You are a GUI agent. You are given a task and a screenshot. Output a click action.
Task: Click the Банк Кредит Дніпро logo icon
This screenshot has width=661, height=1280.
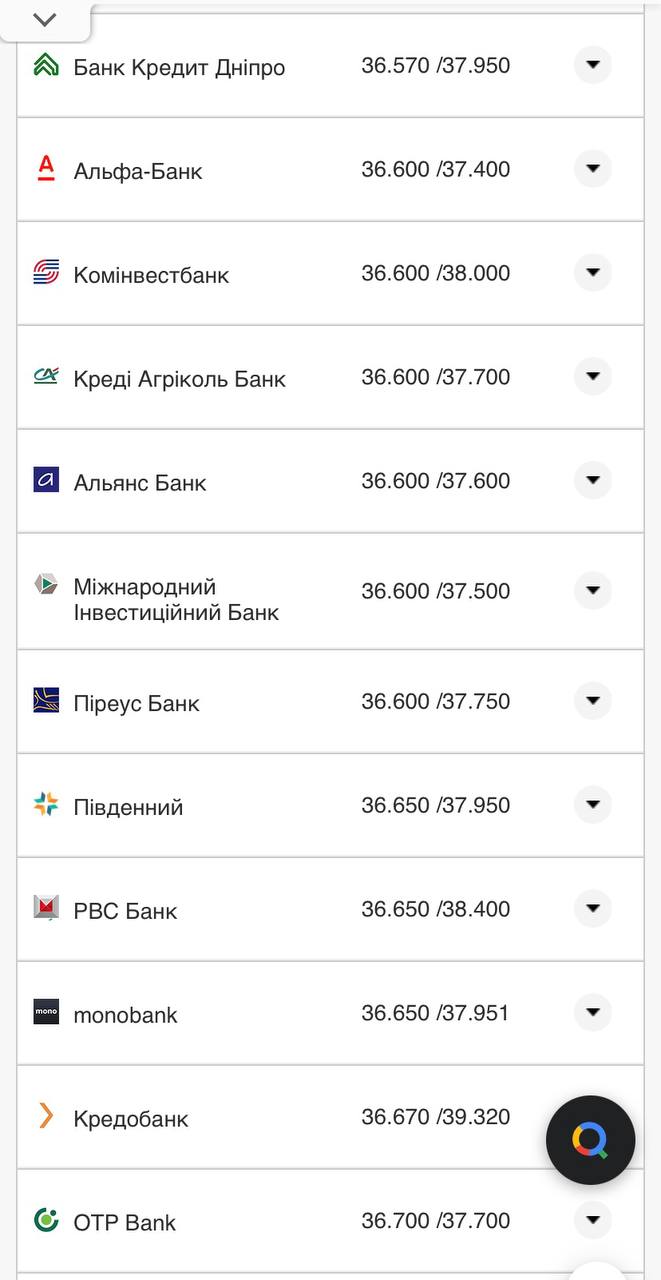tap(47, 65)
